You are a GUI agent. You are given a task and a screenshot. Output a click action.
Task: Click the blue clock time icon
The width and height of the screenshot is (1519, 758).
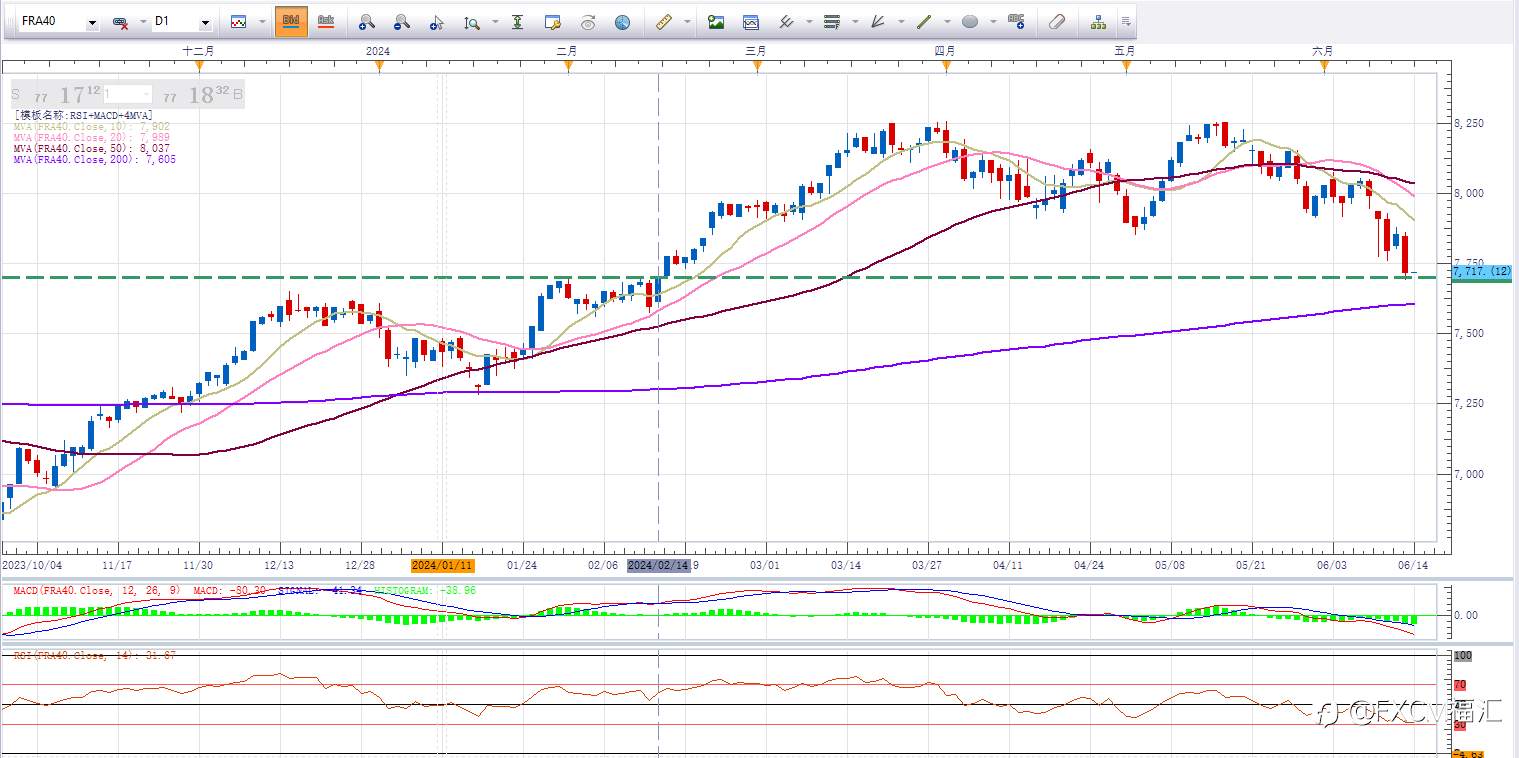click(622, 22)
